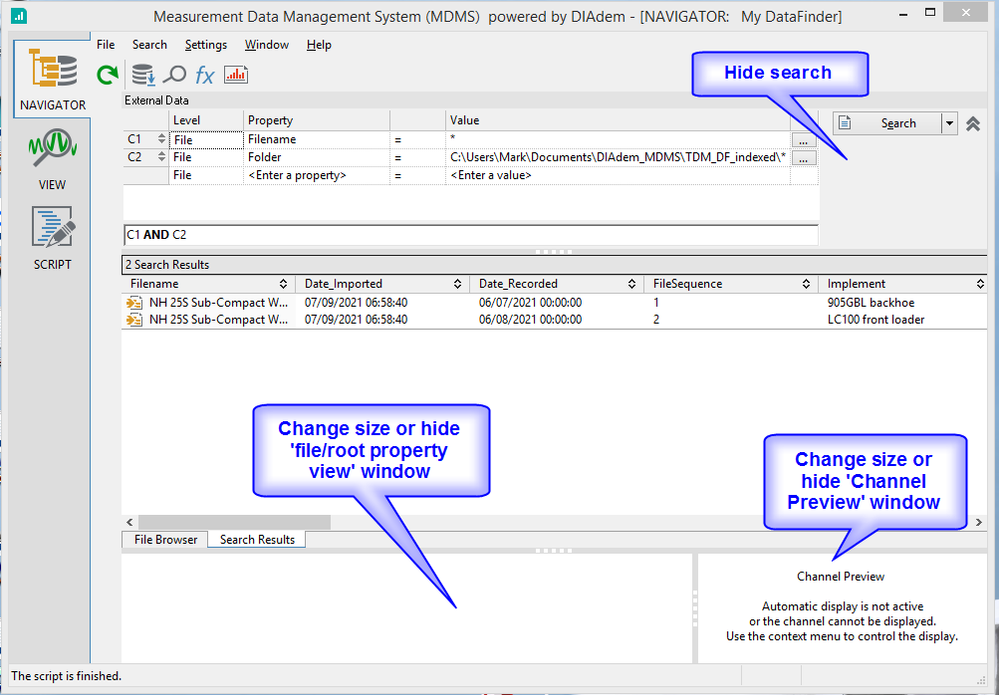Click the Date_Recorded column sort arrows
Image resolution: width=999 pixels, height=695 pixels.
[632, 284]
